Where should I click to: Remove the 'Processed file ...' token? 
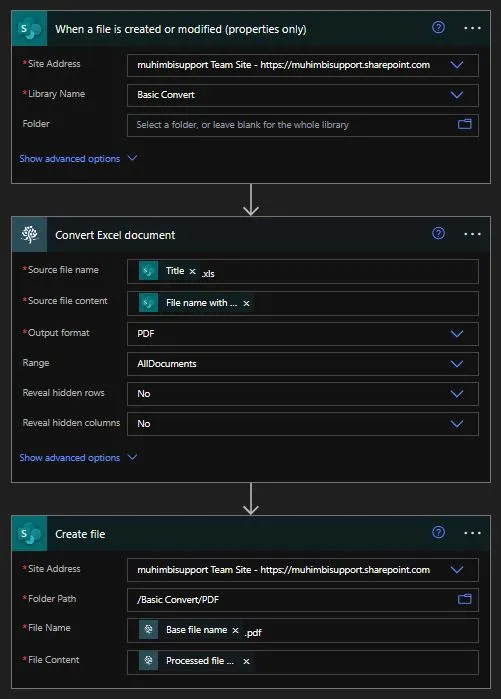click(x=246, y=661)
